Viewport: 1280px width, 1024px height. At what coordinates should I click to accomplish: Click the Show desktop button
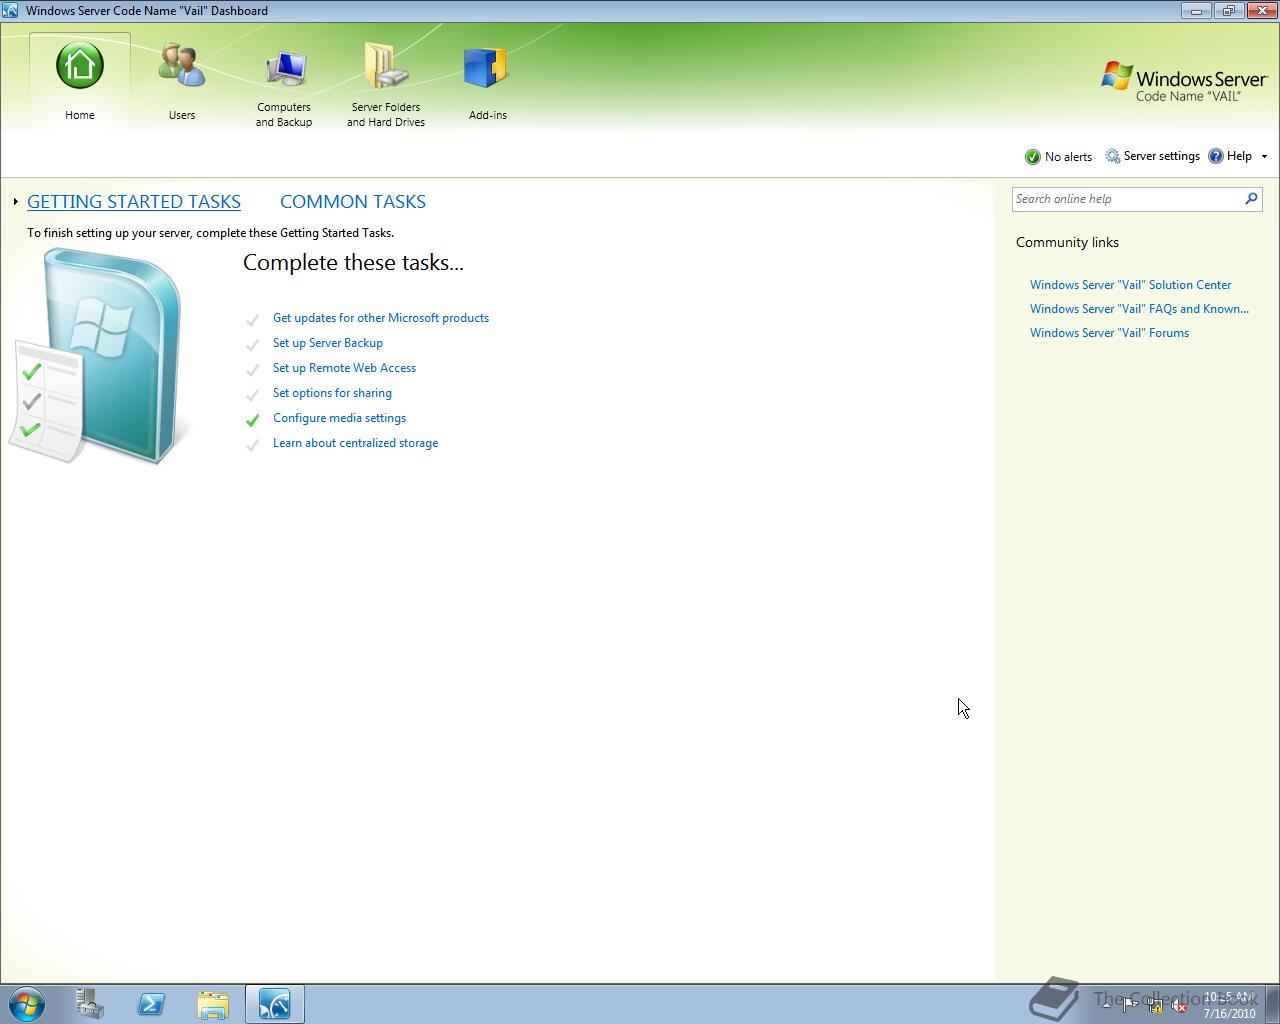click(1272, 1004)
